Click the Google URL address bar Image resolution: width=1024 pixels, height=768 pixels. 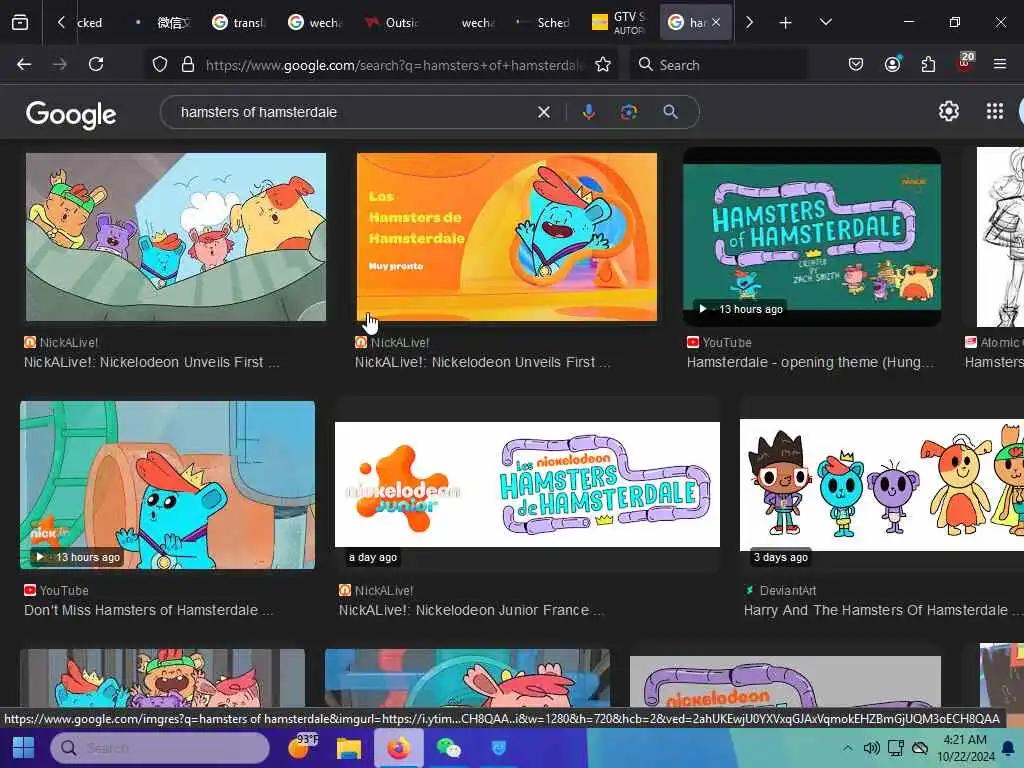tap(394, 65)
